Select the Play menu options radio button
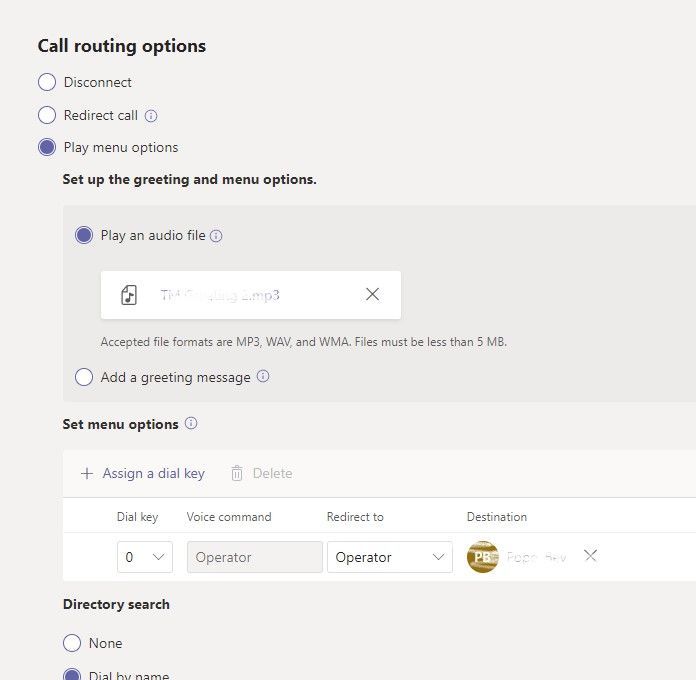 coord(47,147)
